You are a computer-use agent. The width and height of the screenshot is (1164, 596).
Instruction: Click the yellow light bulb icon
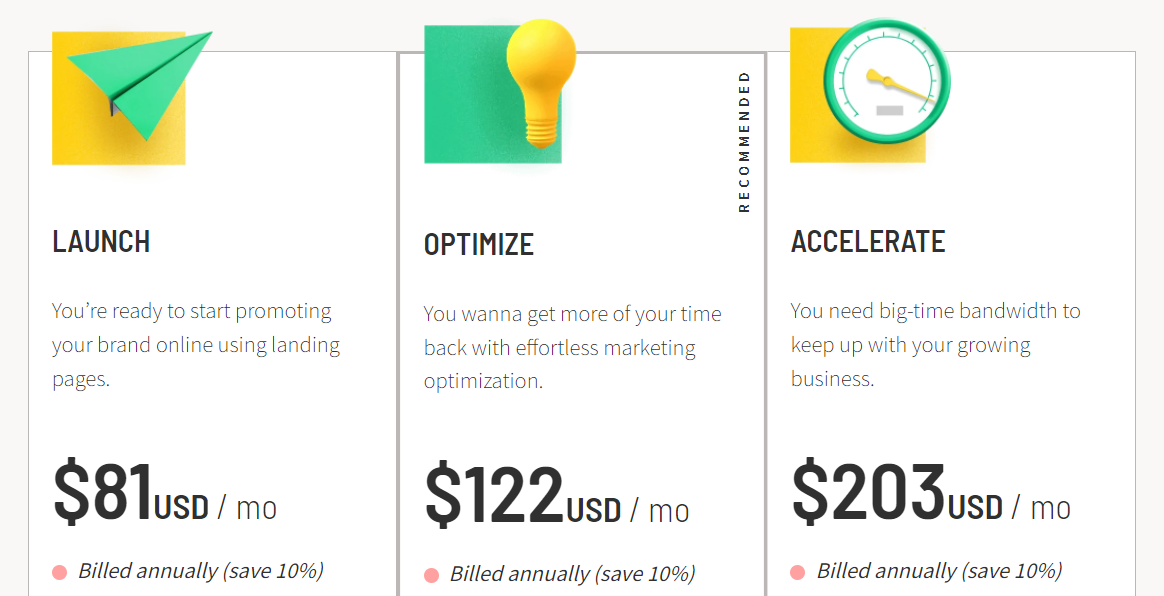(540, 82)
